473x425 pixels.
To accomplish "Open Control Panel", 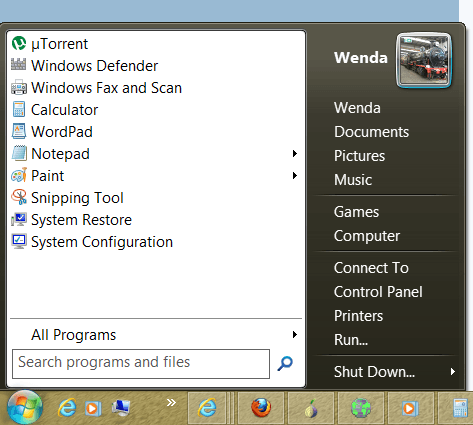I will (378, 292).
